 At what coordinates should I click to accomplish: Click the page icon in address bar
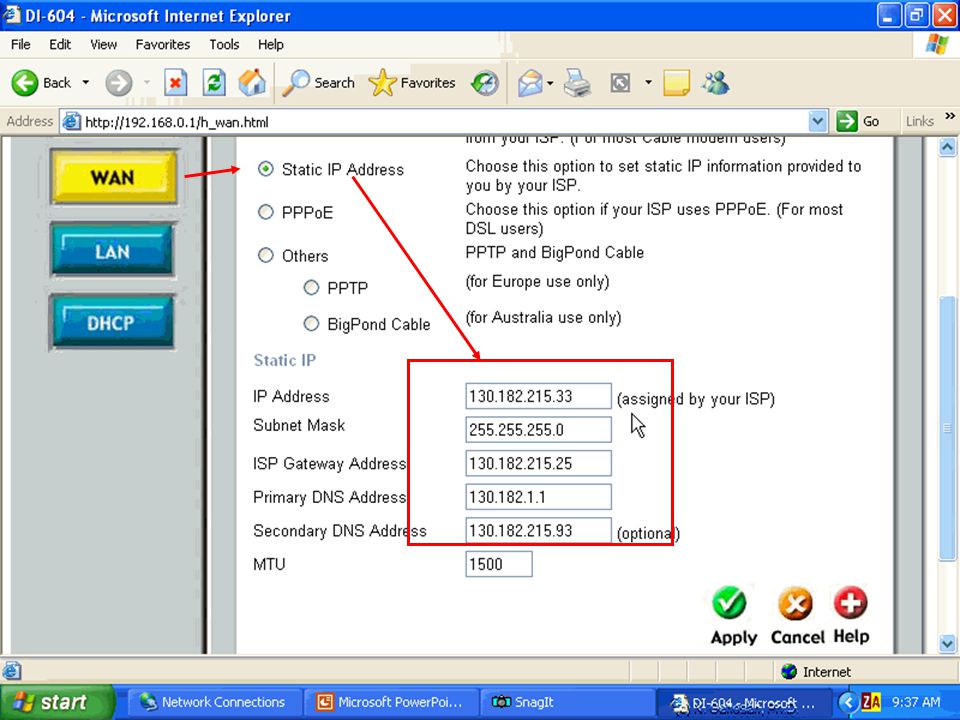coord(72,121)
